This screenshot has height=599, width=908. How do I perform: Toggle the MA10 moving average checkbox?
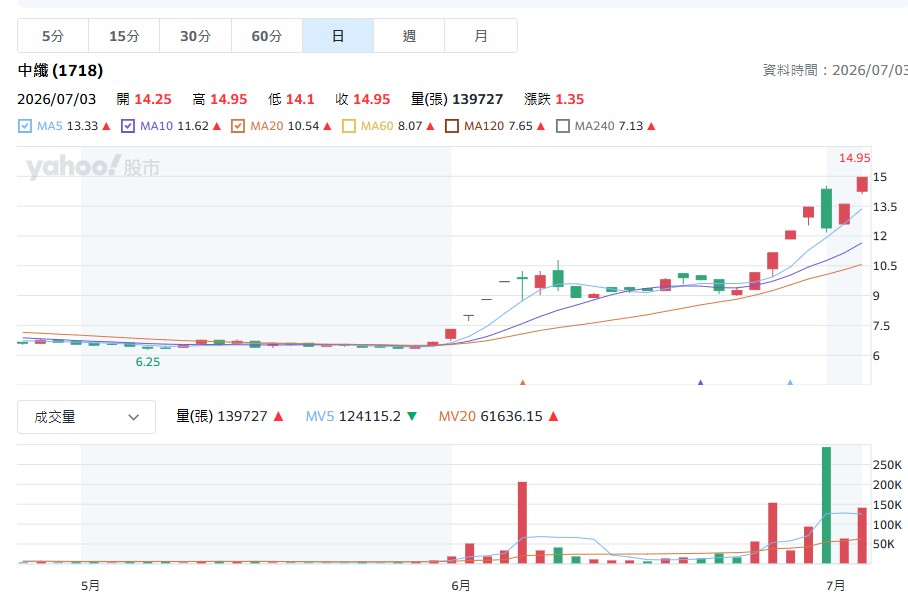[x=128, y=126]
